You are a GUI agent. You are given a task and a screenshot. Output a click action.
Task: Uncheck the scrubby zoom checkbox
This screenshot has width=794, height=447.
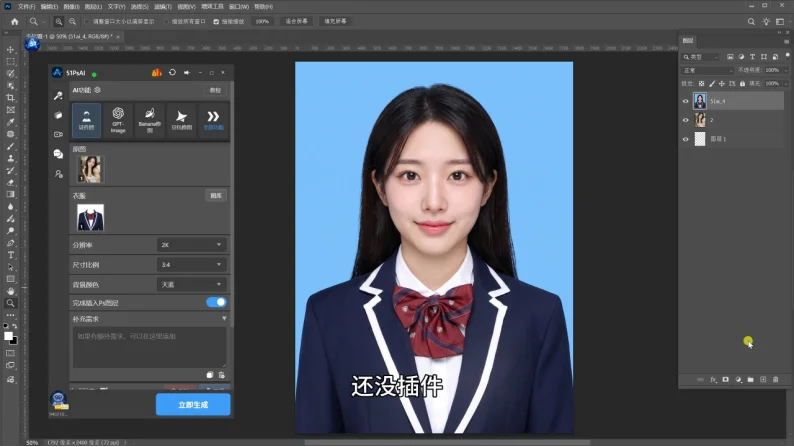pos(216,22)
